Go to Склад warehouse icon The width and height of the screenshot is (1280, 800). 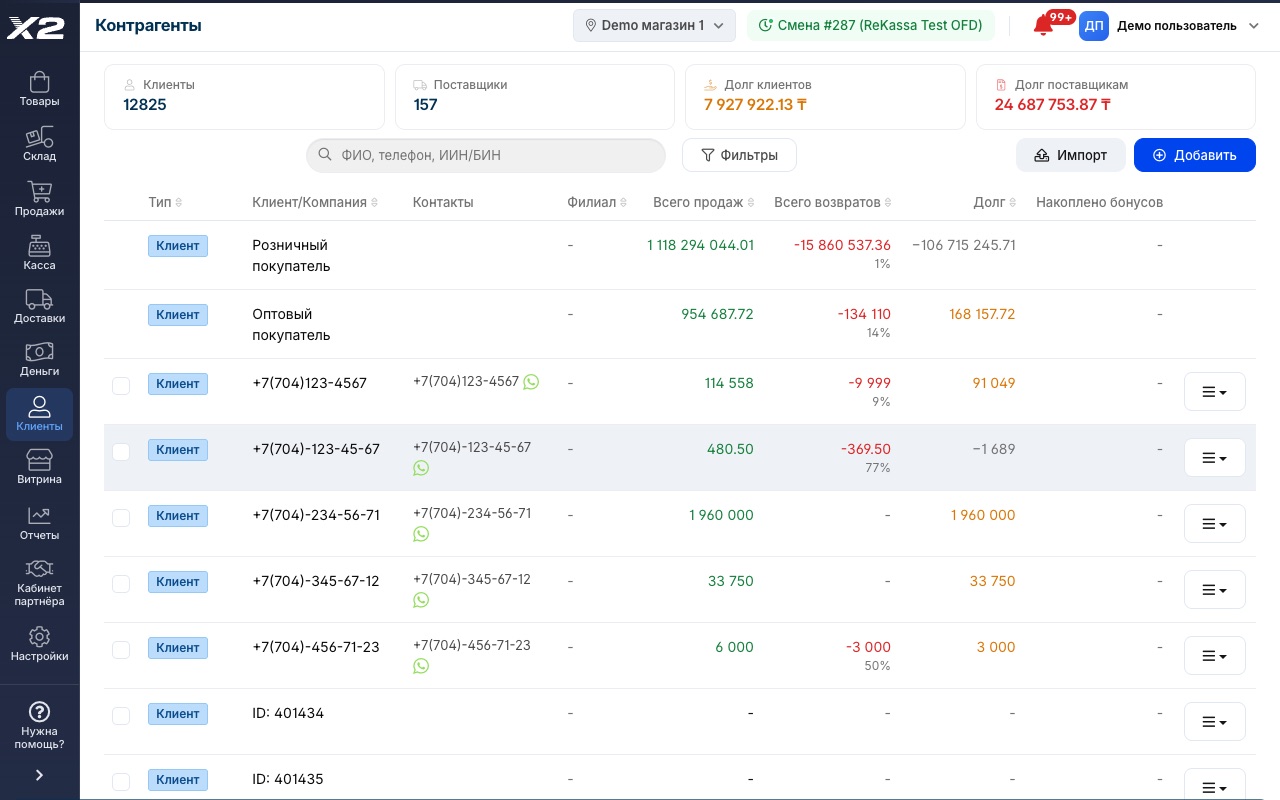[39, 144]
